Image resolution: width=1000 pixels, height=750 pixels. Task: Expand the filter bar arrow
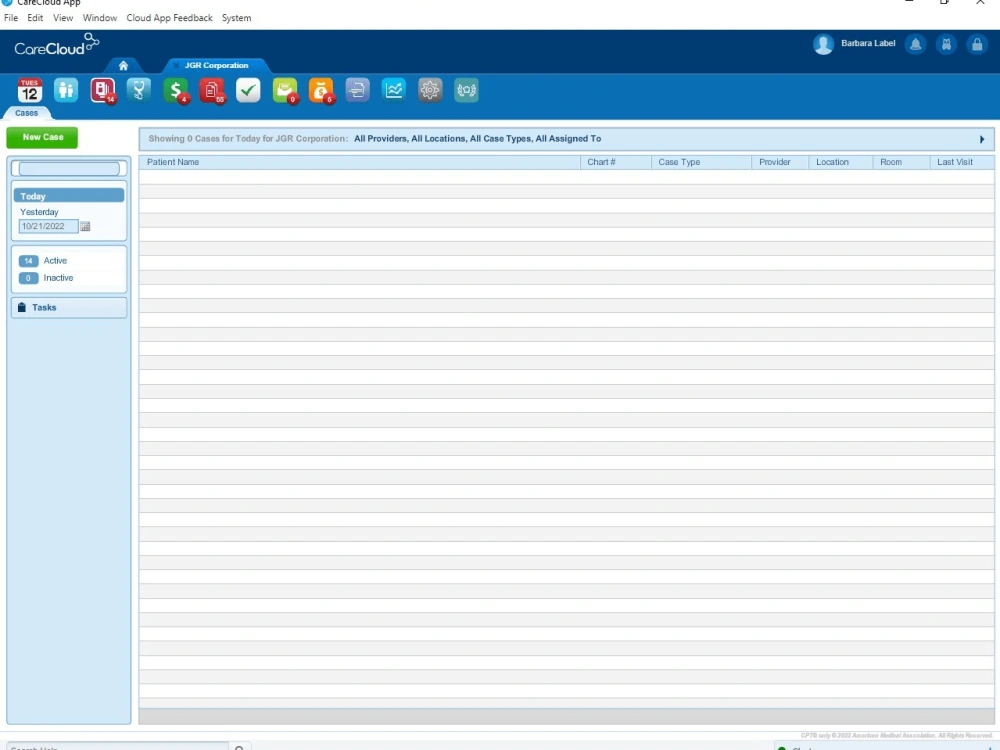click(x=982, y=139)
